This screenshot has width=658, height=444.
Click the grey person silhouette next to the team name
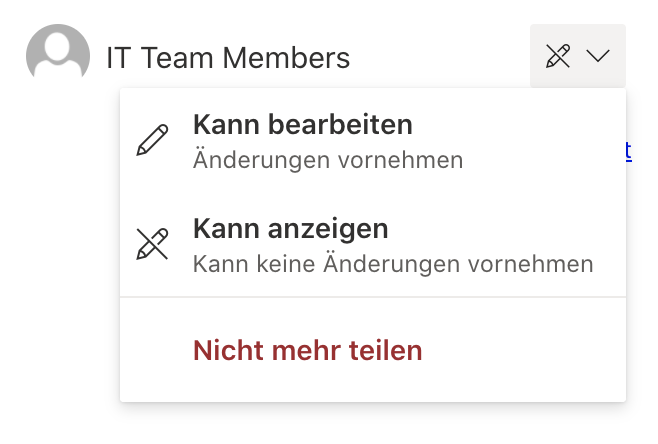coord(58,57)
